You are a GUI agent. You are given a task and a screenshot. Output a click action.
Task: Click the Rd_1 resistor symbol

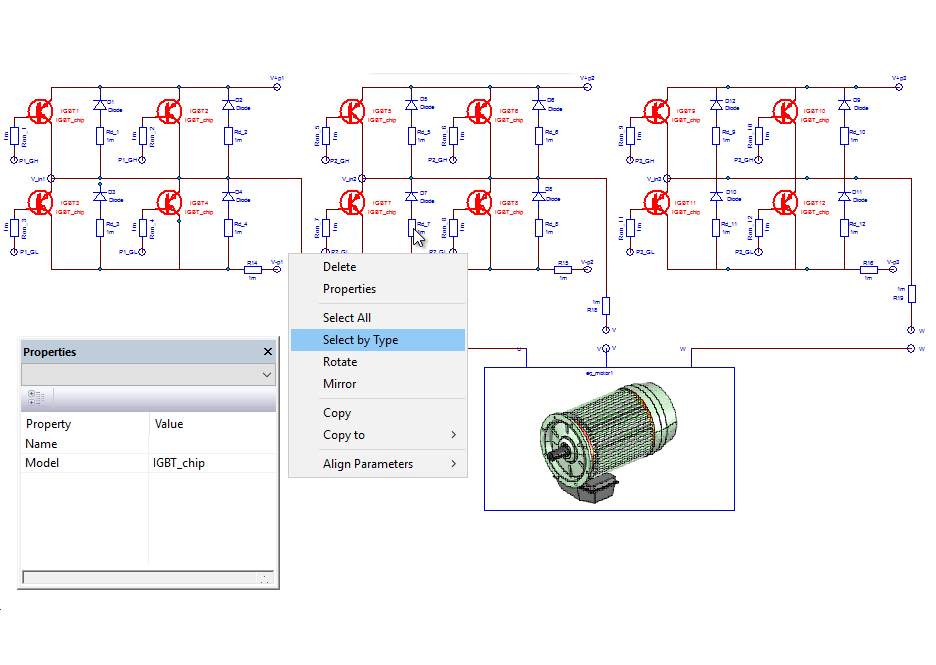click(x=100, y=135)
